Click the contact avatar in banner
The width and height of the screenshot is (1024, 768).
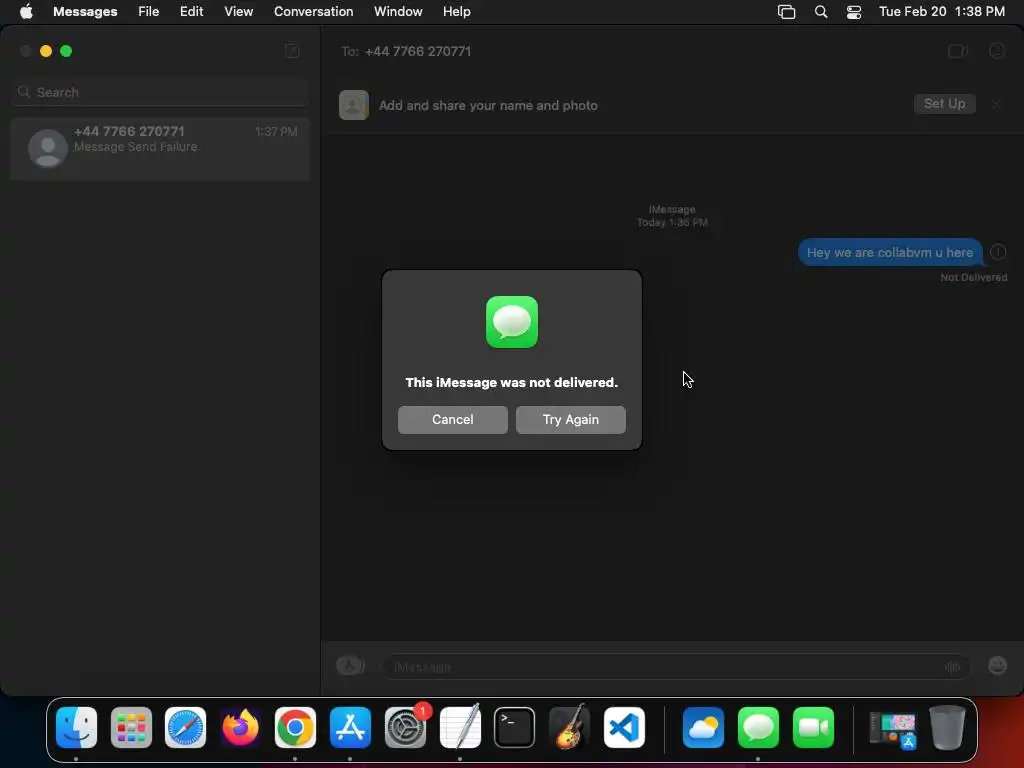coord(354,105)
